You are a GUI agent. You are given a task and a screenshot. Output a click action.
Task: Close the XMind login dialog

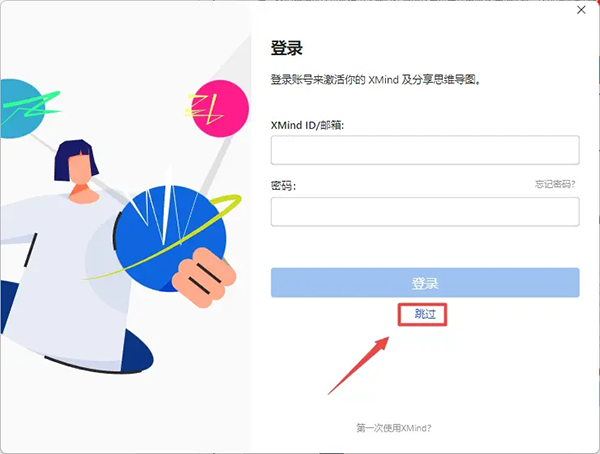pos(581,10)
